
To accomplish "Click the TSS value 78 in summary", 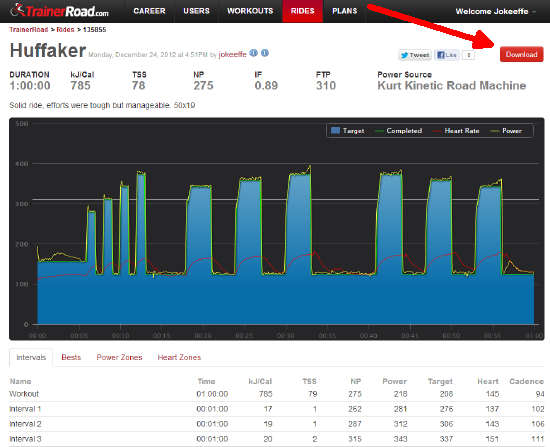I will tap(139, 86).
